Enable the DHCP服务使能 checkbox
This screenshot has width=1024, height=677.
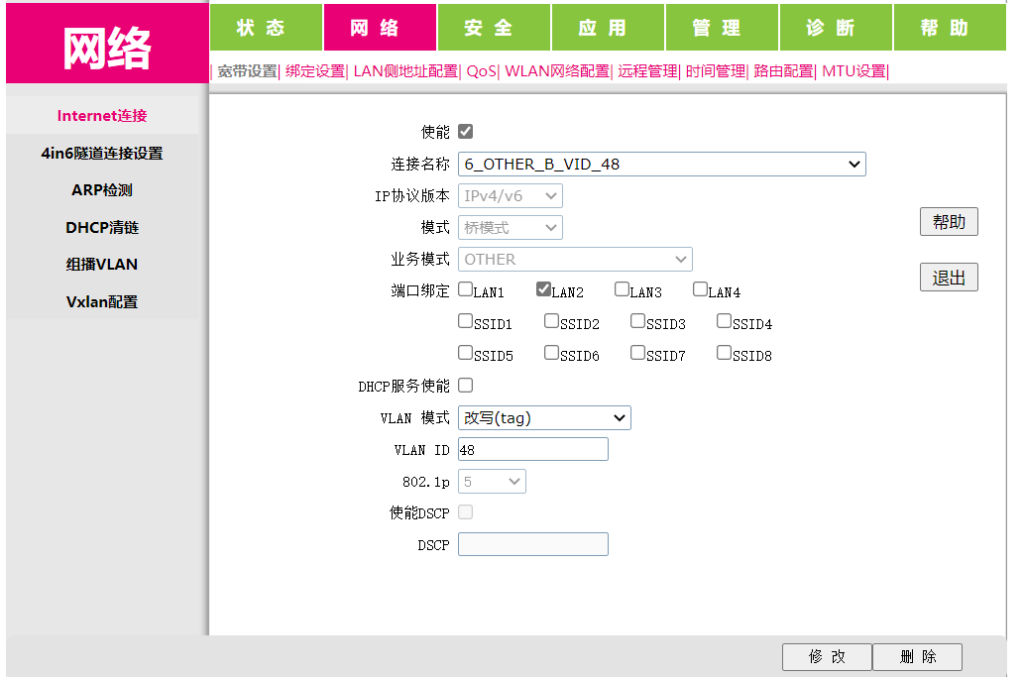tap(465, 385)
